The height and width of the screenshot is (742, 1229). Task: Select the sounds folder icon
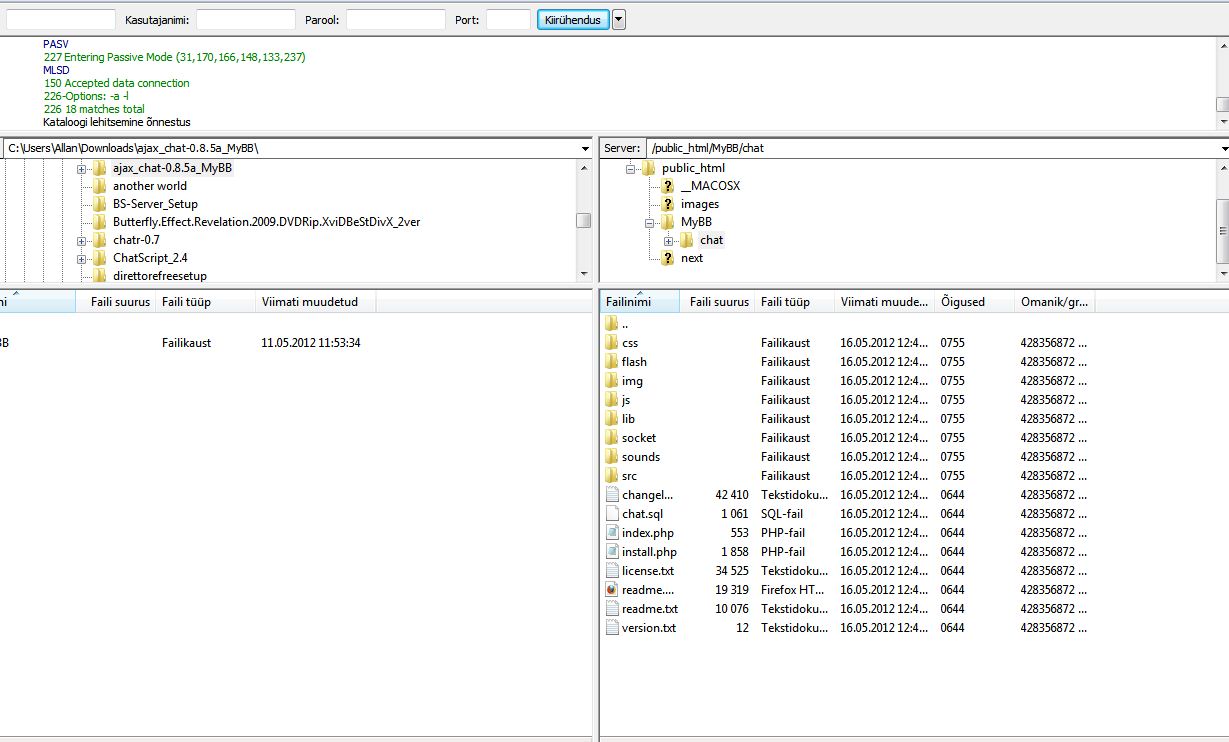pos(613,457)
